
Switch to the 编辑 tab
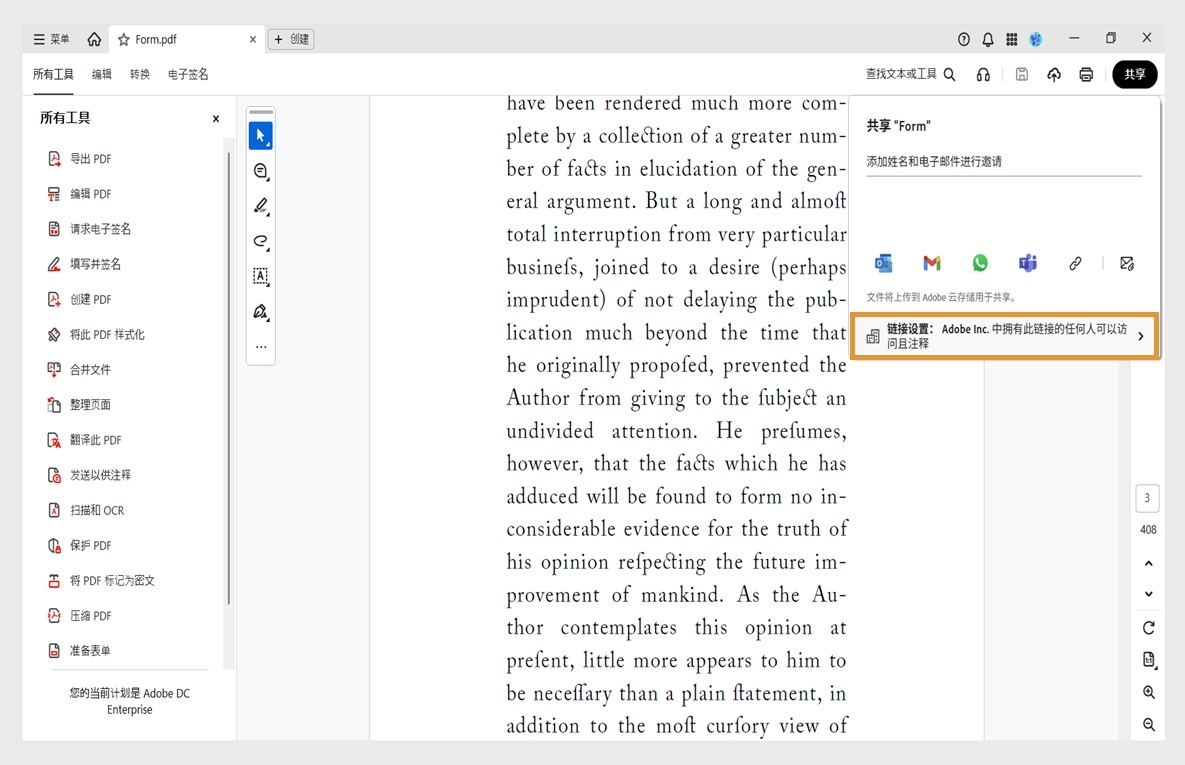(x=101, y=73)
